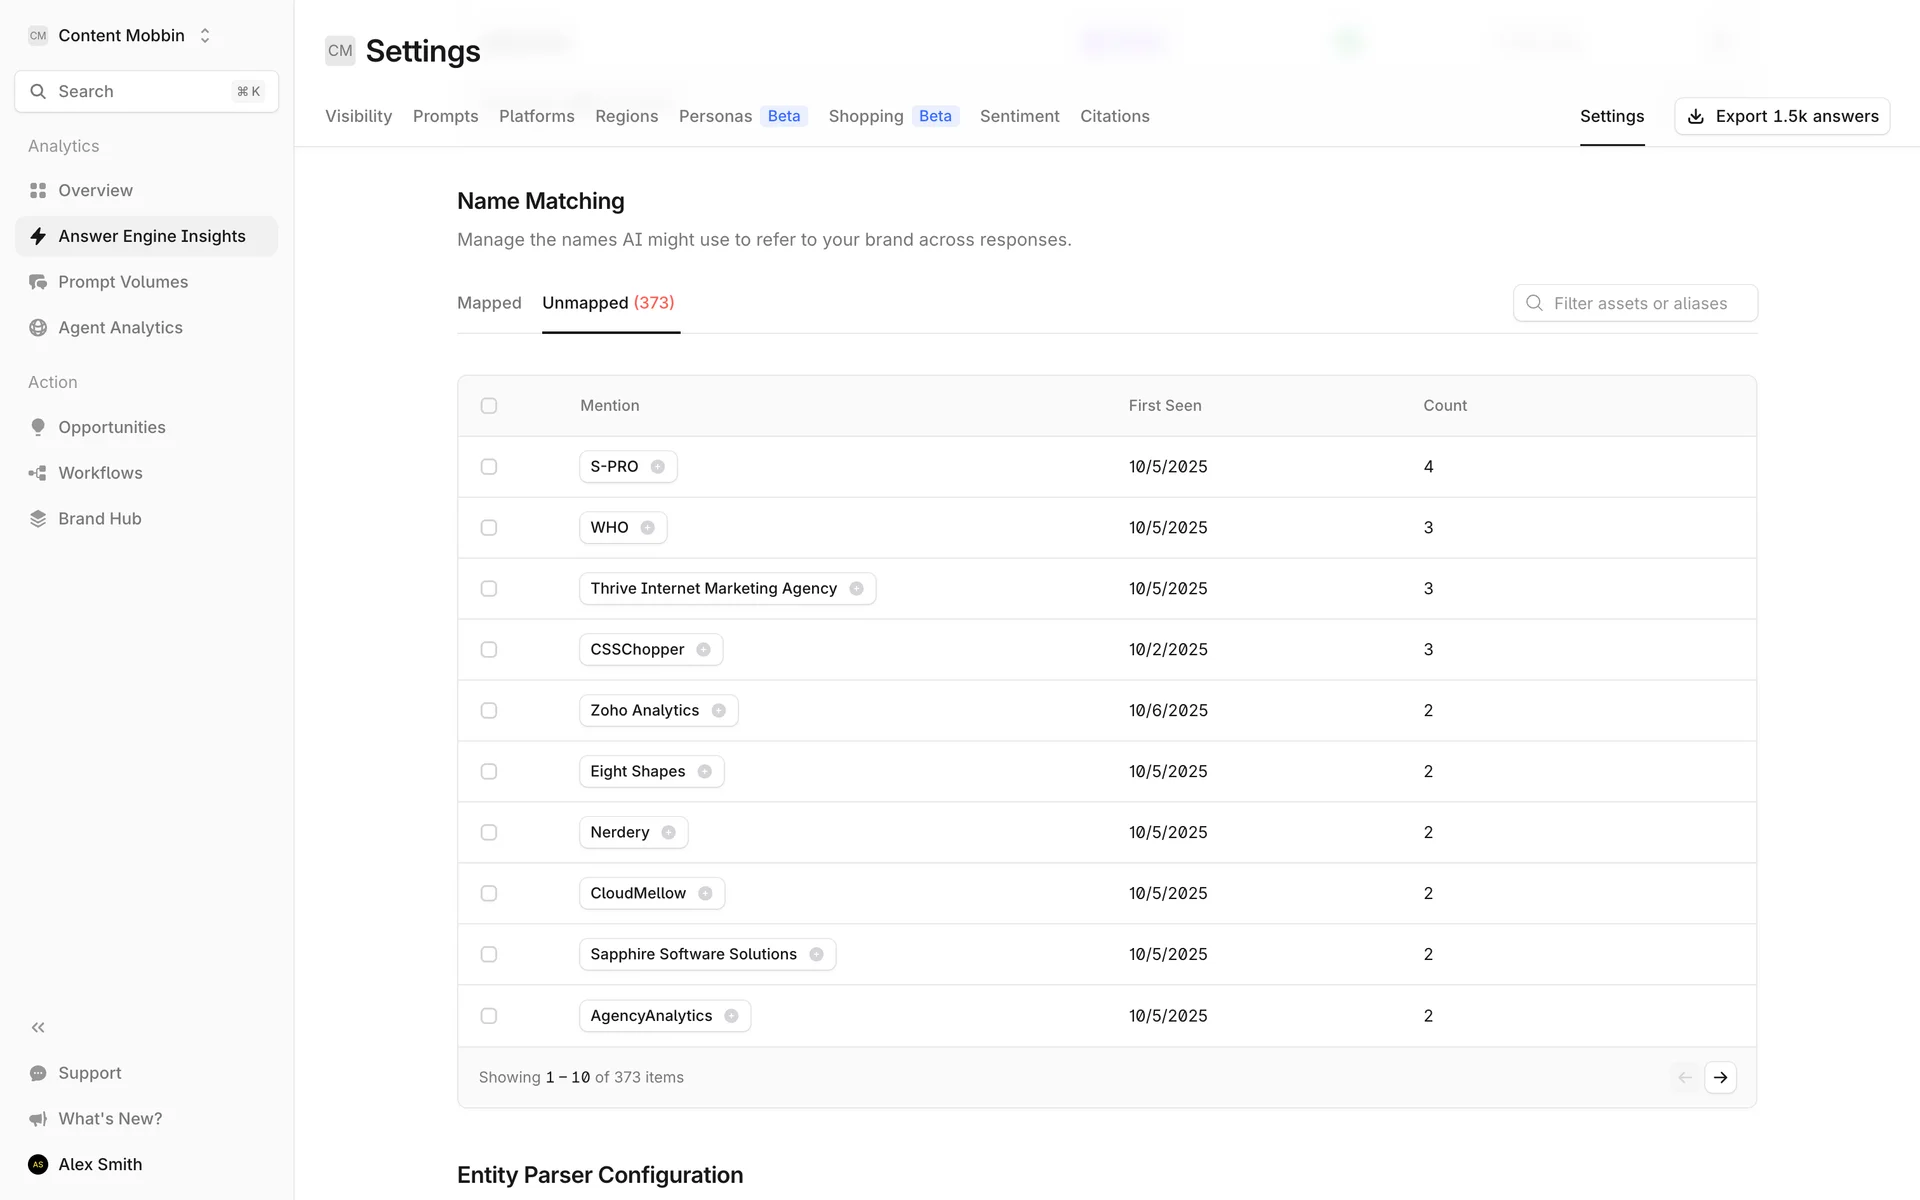Open the What's New? link
The image size is (1920, 1200).
[110, 1118]
